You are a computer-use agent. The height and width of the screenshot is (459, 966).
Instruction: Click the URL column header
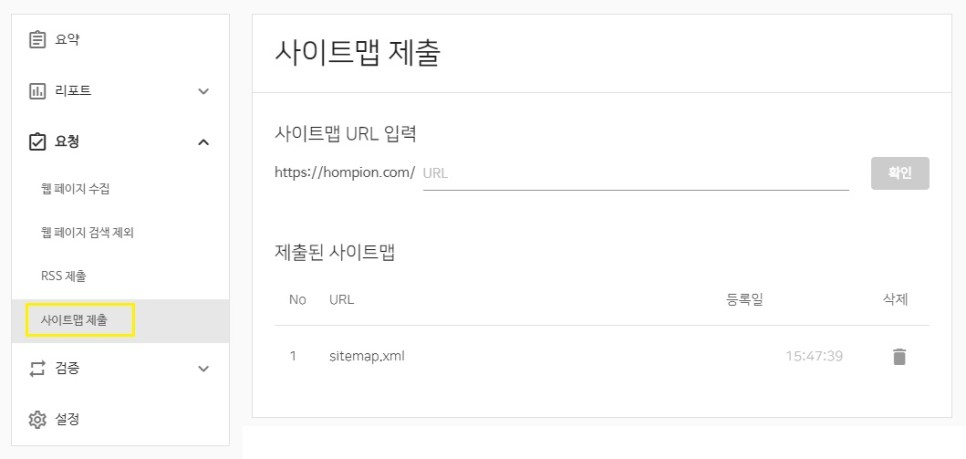(341, 299)
